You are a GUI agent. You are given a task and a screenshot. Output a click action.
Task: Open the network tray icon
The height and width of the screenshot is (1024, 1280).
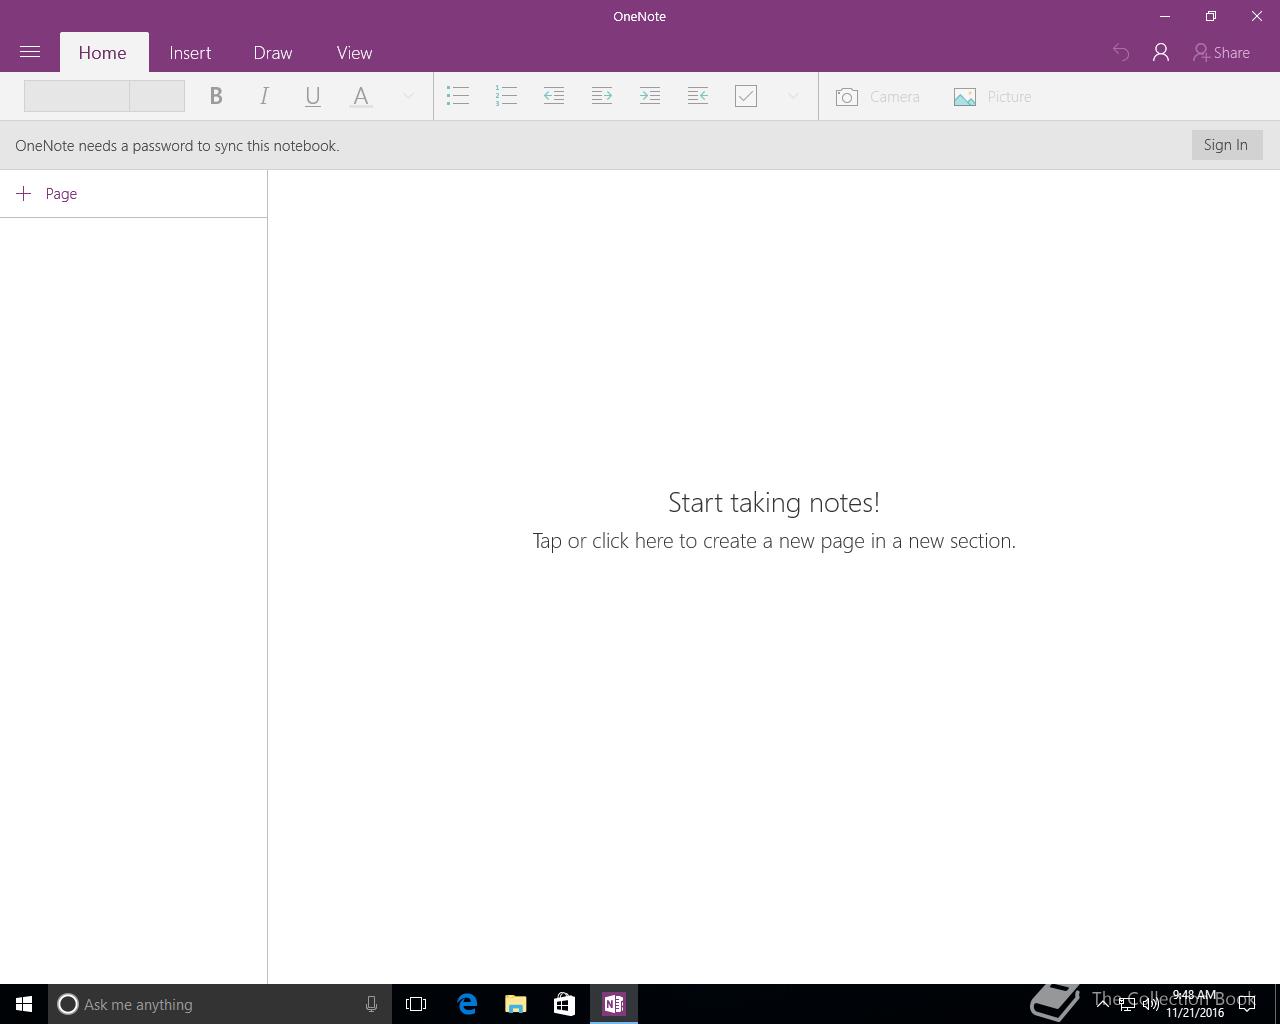click(1127, 1004)
